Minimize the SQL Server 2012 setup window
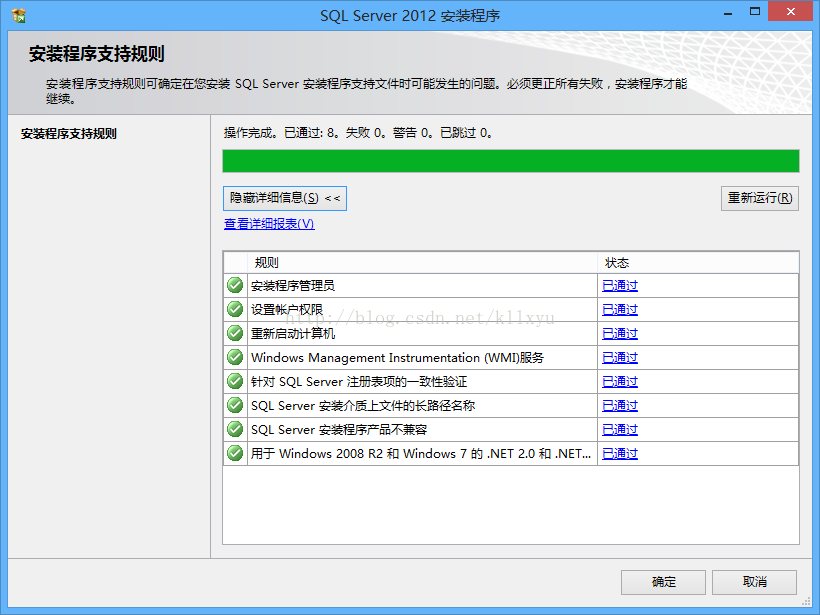This screenshot has width=820, height=615. [727, 13]
